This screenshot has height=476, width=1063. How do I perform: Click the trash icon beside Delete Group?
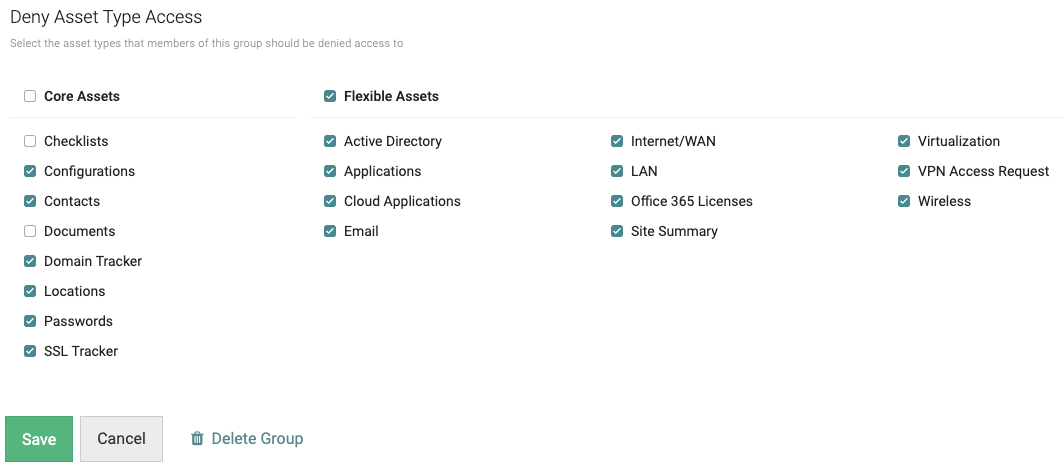[x=197, y=439]
